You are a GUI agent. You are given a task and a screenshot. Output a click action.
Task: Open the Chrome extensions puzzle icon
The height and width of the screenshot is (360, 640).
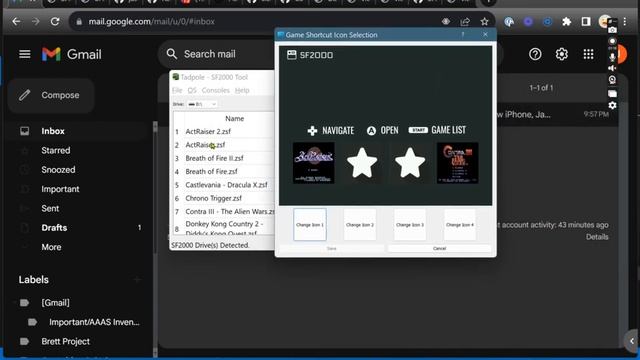[x=567, y=21]
